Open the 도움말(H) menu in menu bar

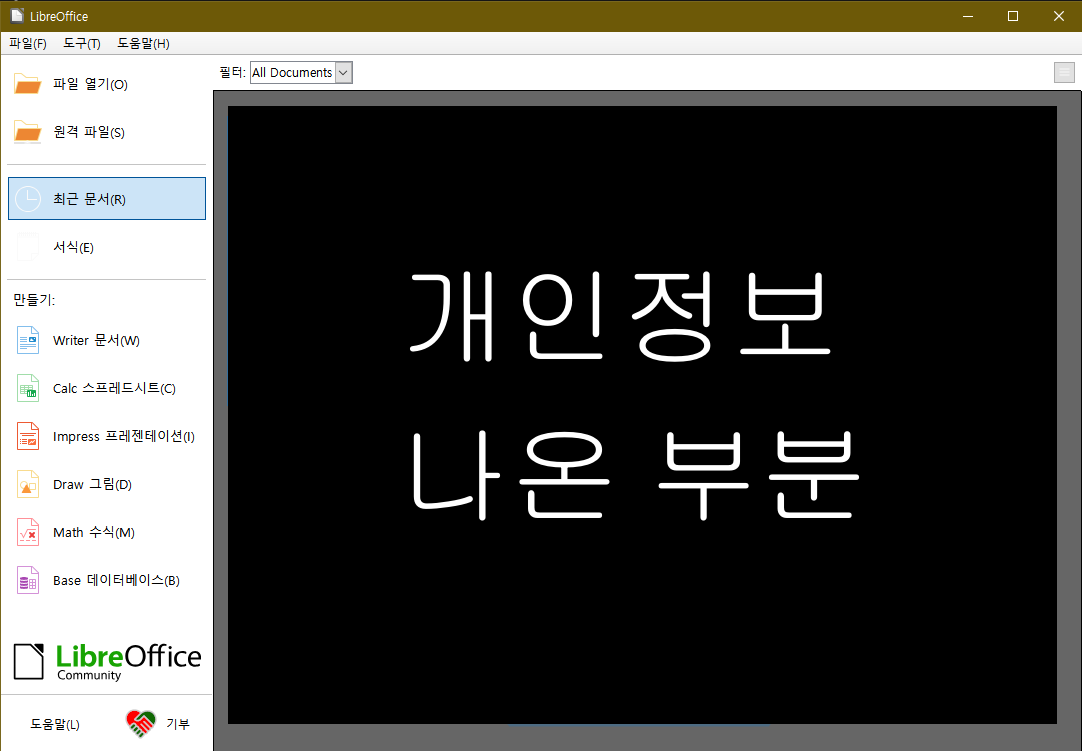(143, 43)
